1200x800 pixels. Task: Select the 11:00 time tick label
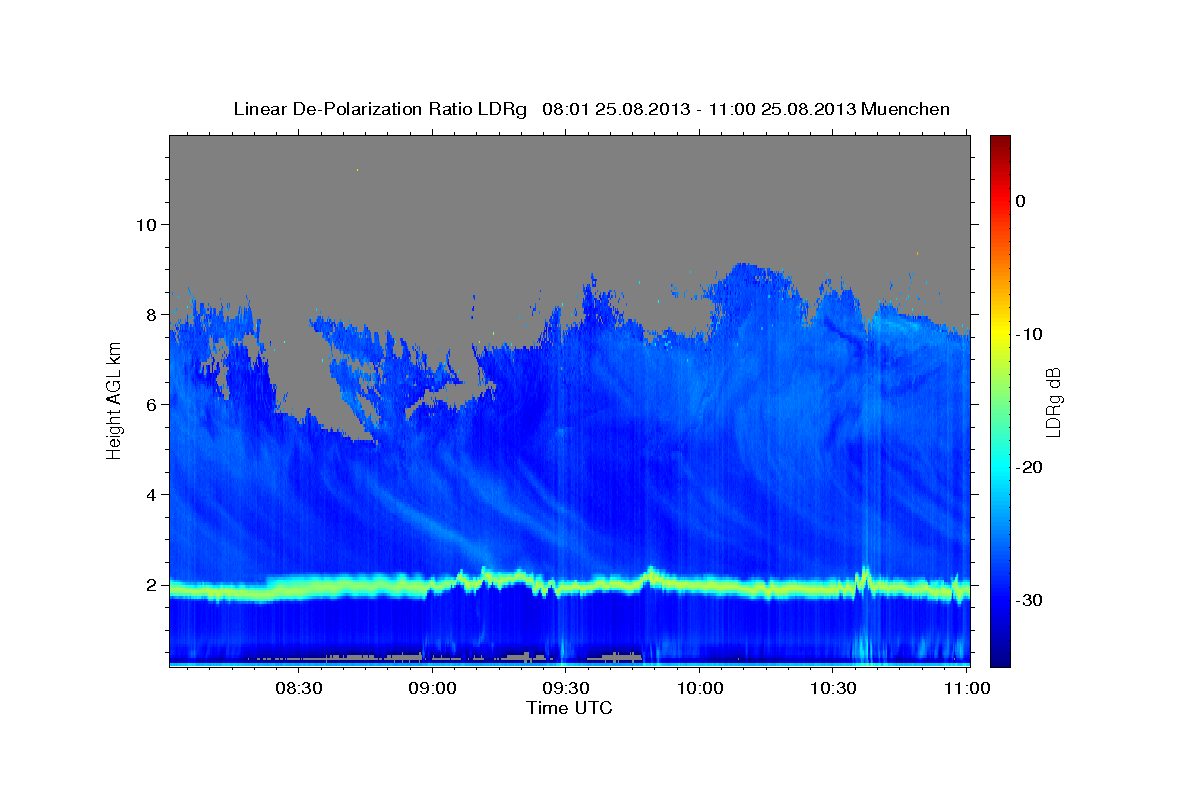966,688
